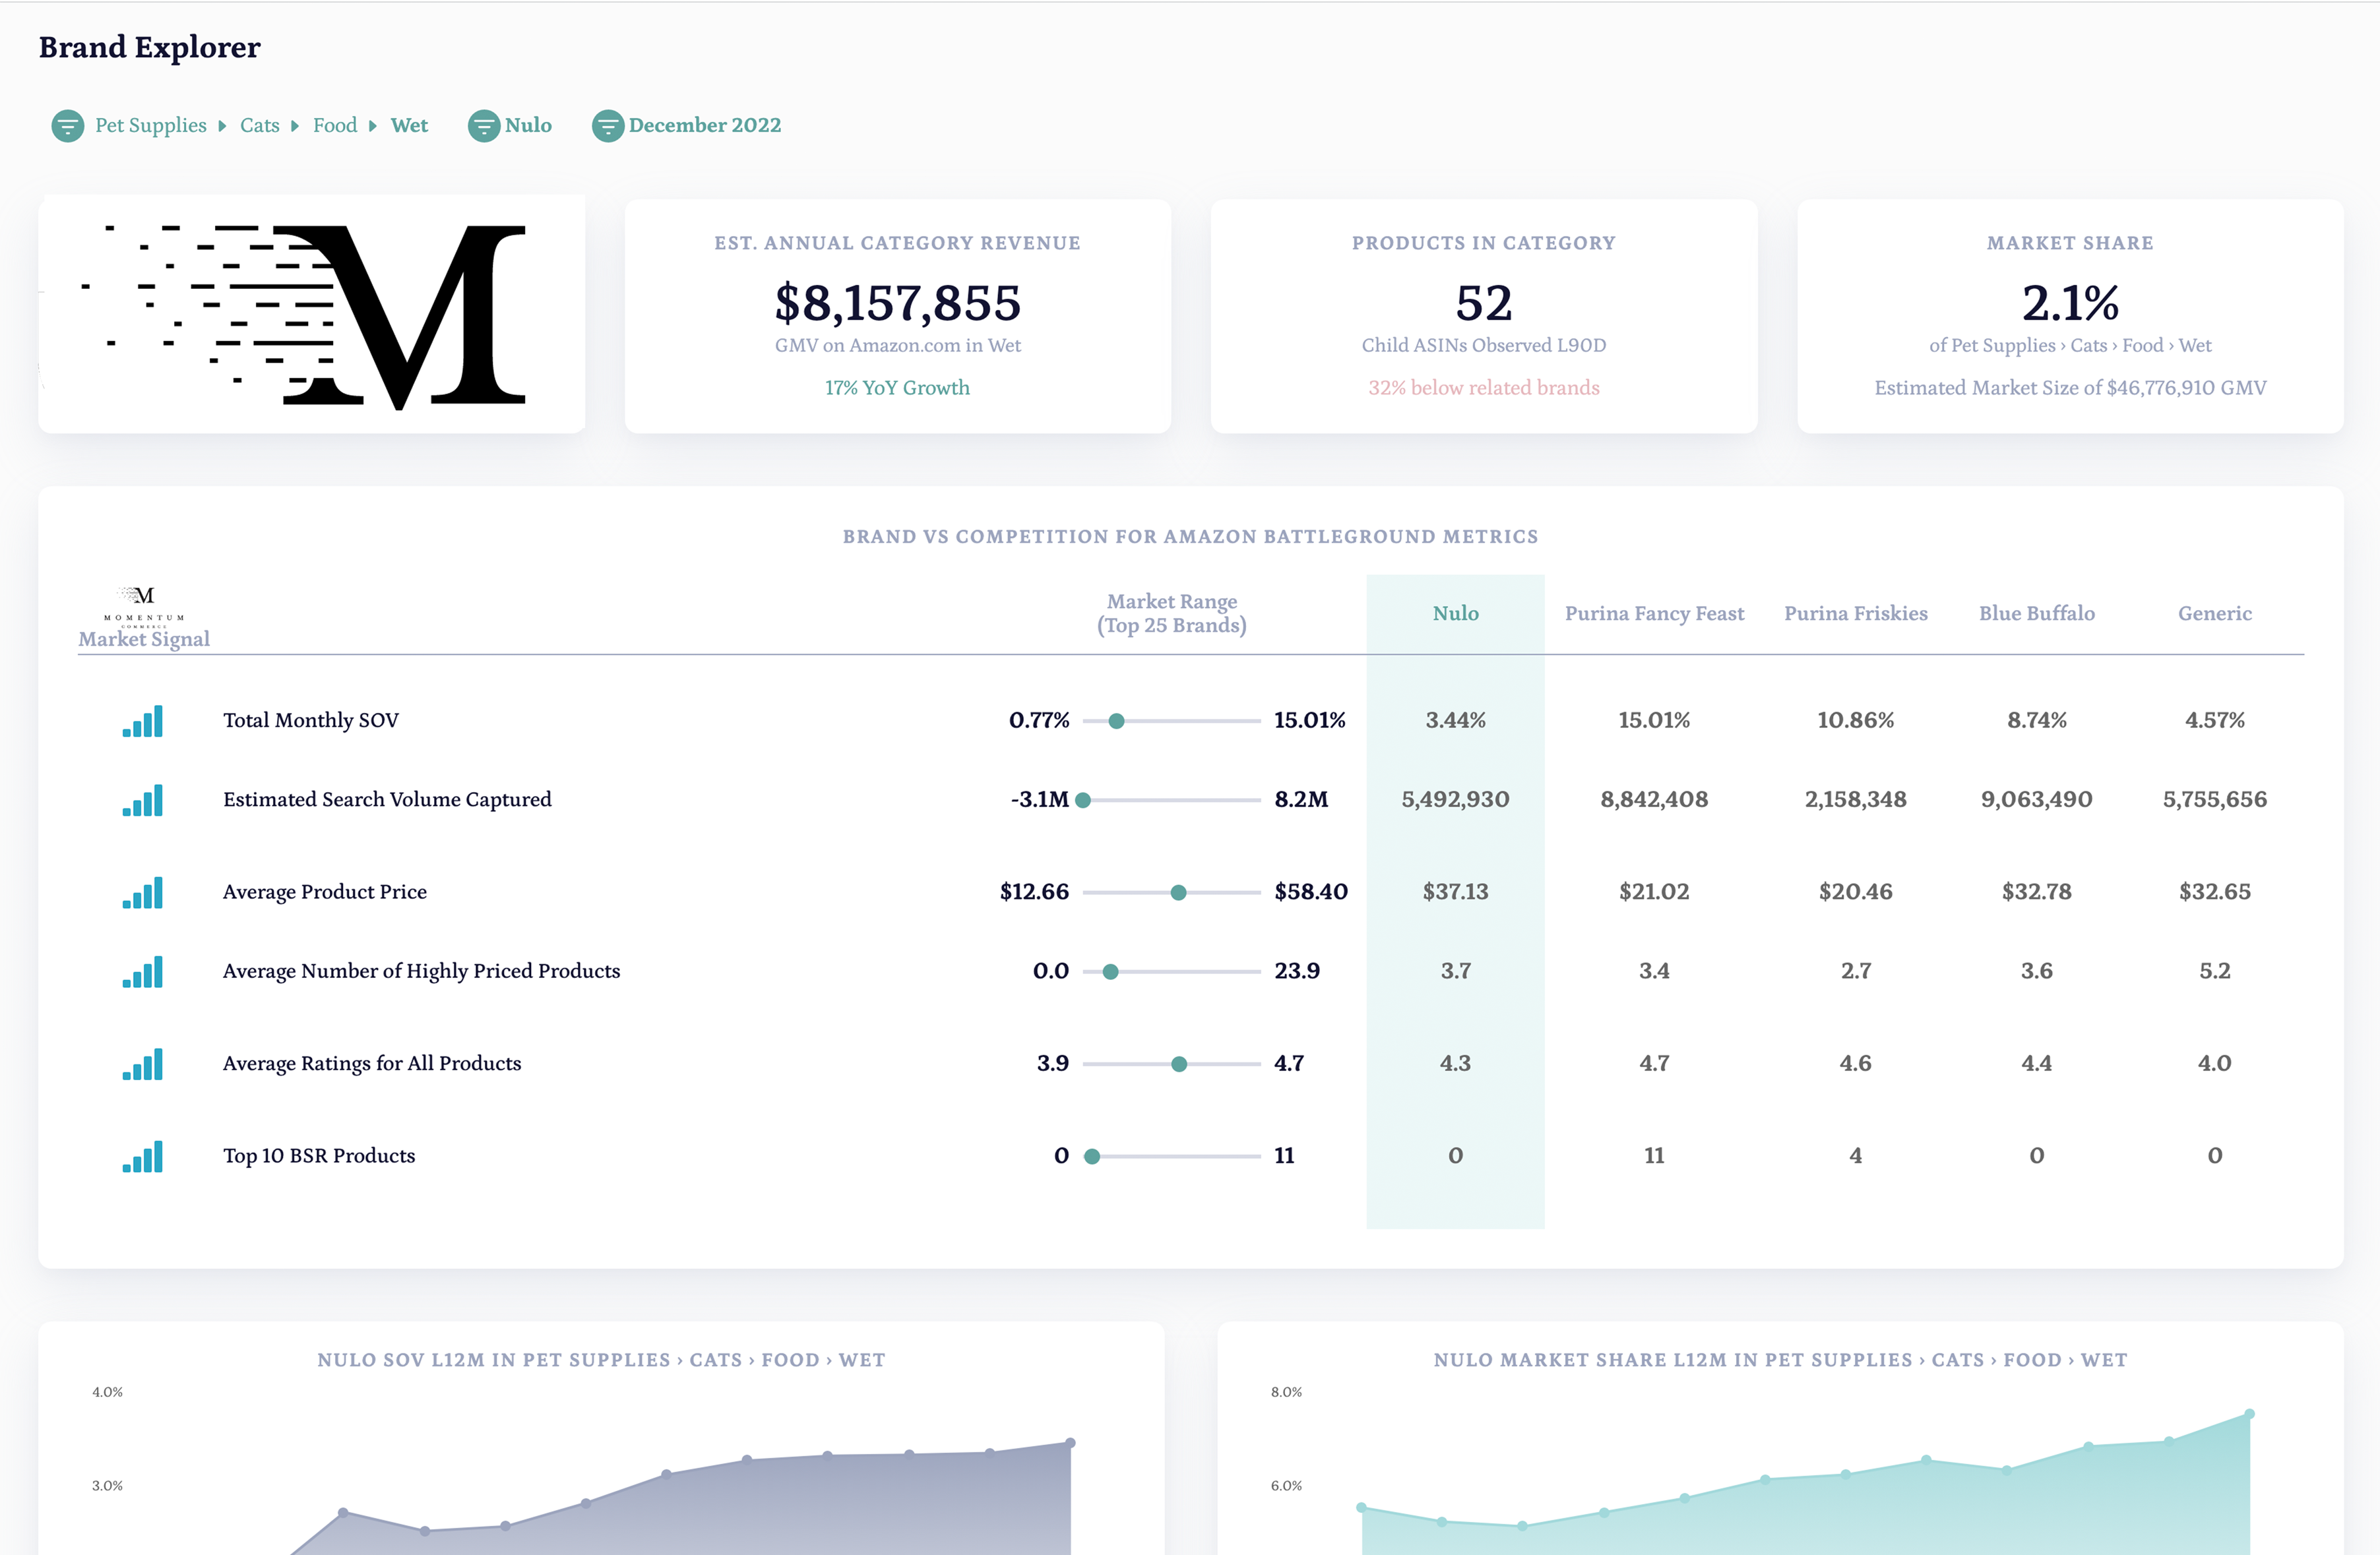Click the Total Monthly SOV range slider dot
2380x1555 pixels.
pyautogui.click(x=1117, y=721)
